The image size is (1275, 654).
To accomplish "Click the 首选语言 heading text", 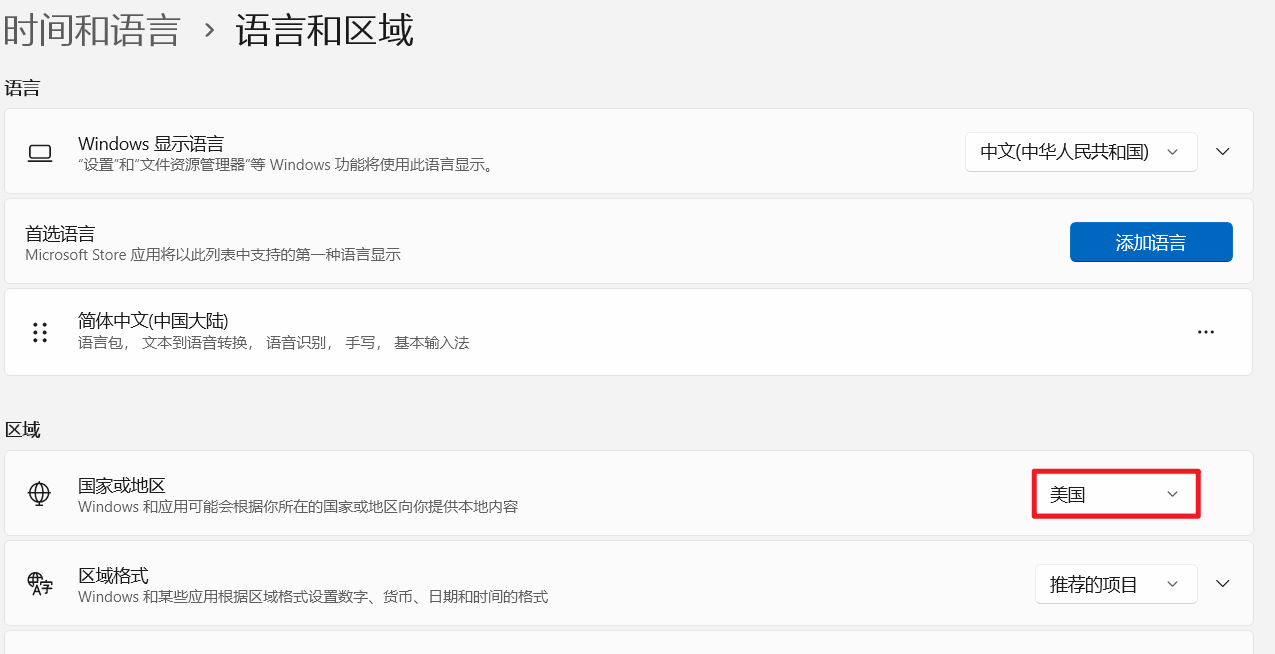I will [x=60, y=234].
